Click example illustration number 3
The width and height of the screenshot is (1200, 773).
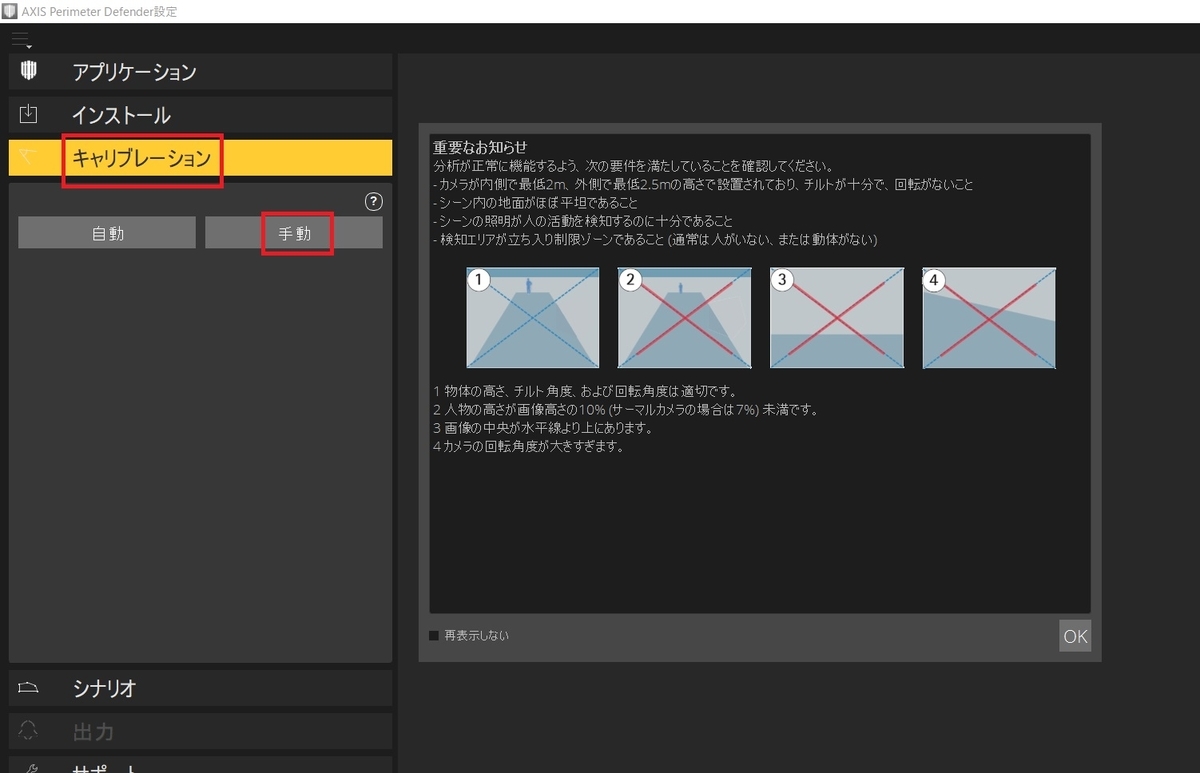pos(836,317)
